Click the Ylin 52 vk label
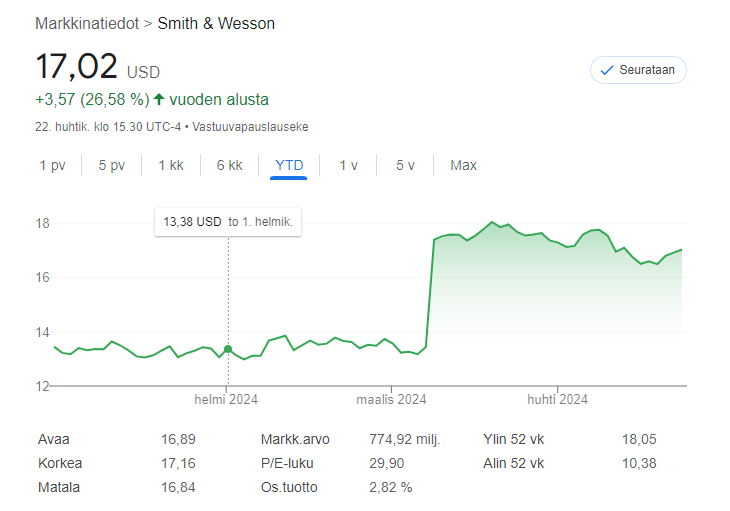This screenshot has width=730, height=511. click(x=514, y=439)
